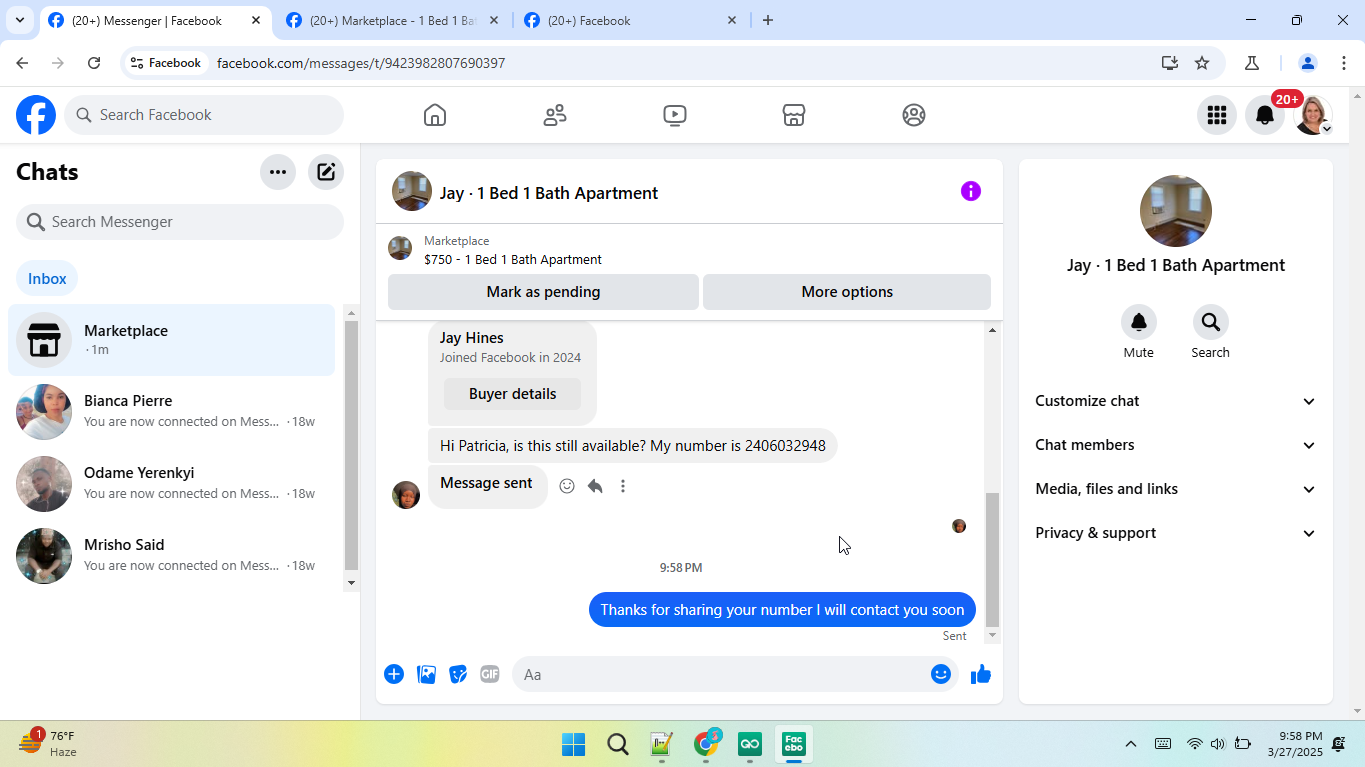Click the Facebook logo
The image size is (1365, 767).
(x=36, y=115)
